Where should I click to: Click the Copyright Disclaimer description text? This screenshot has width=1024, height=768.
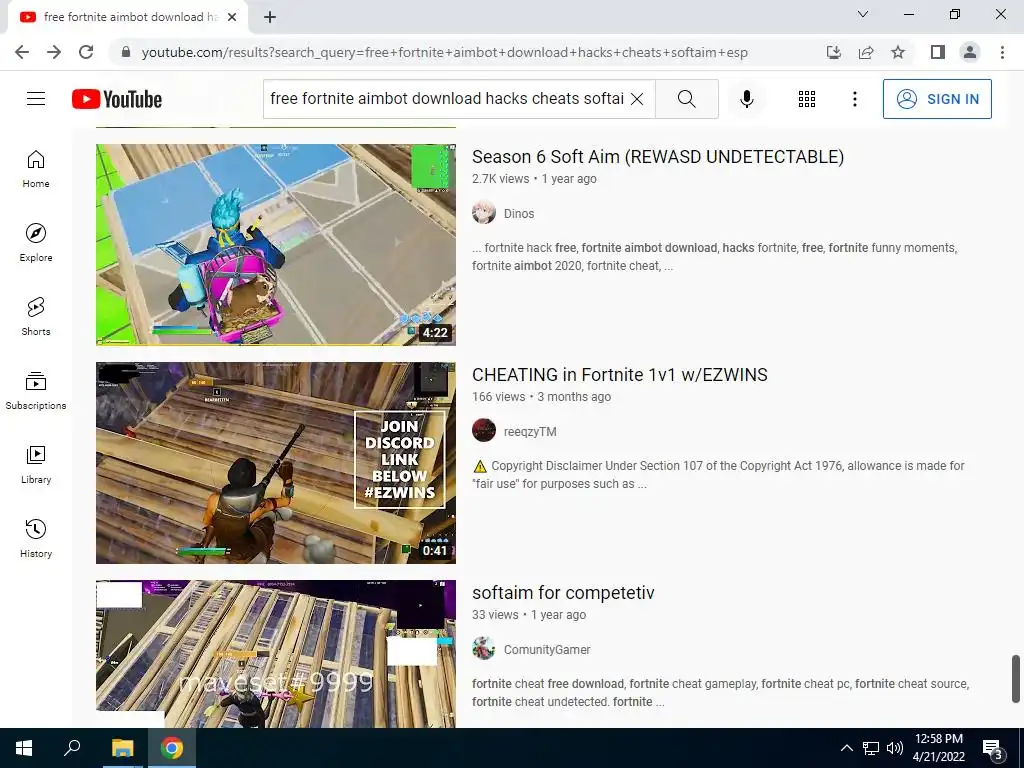pyautogui.click(x=718, y=475)
